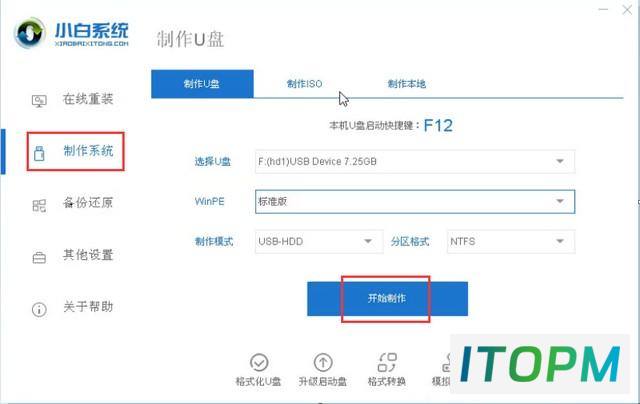
Task: Switch to the 制作本地 tab
Action: pyautogui.click(x=407, y=84)
